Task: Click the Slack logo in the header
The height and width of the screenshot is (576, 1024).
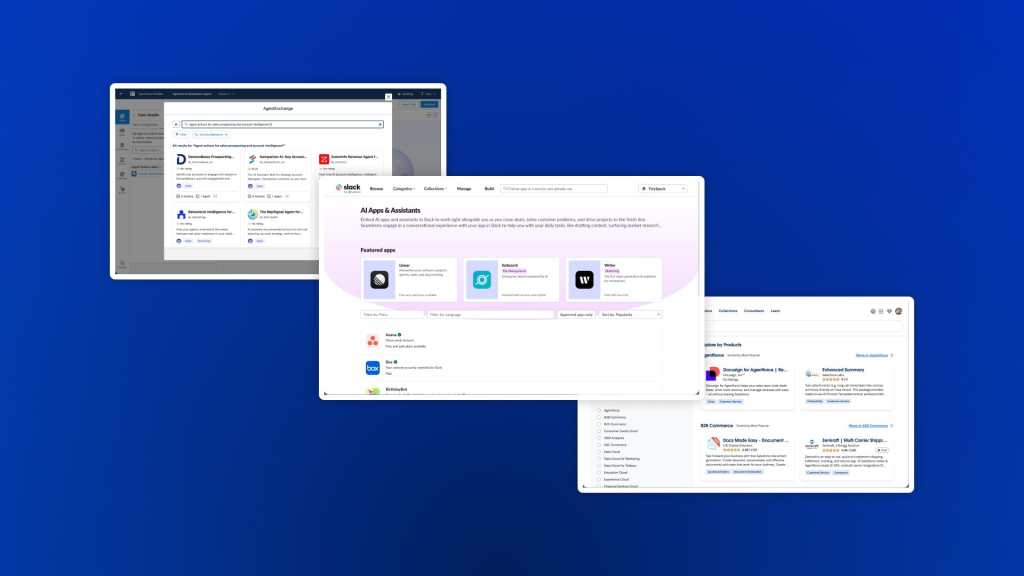Action: (x=349, y=188)
